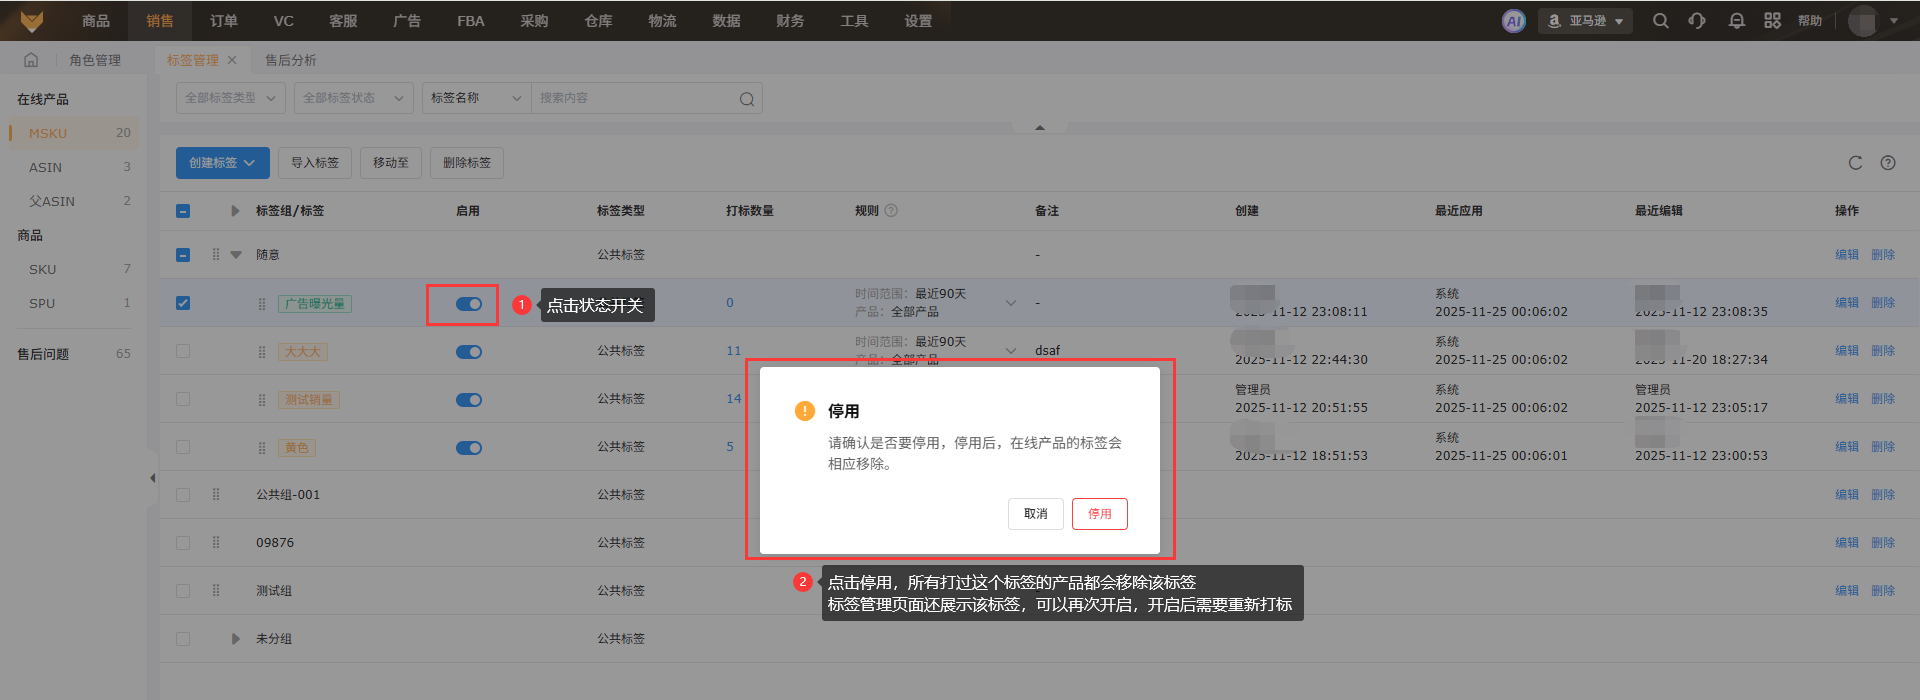Viewport: 1920px width, 700px height.
Task: Close the 标签管理 tab
Action: point(232,60)
